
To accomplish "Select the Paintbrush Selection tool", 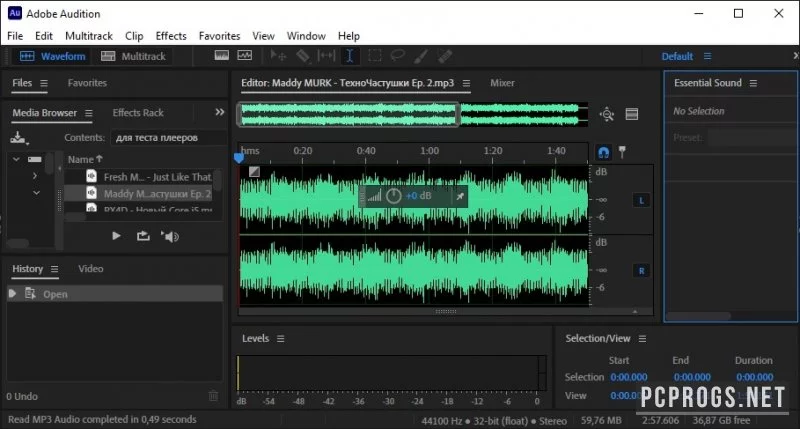I will click(x=420, y=56).
